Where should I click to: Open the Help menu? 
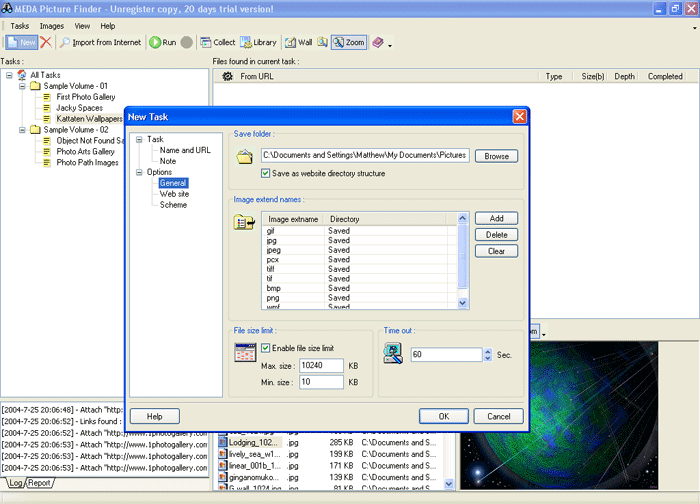108,26
